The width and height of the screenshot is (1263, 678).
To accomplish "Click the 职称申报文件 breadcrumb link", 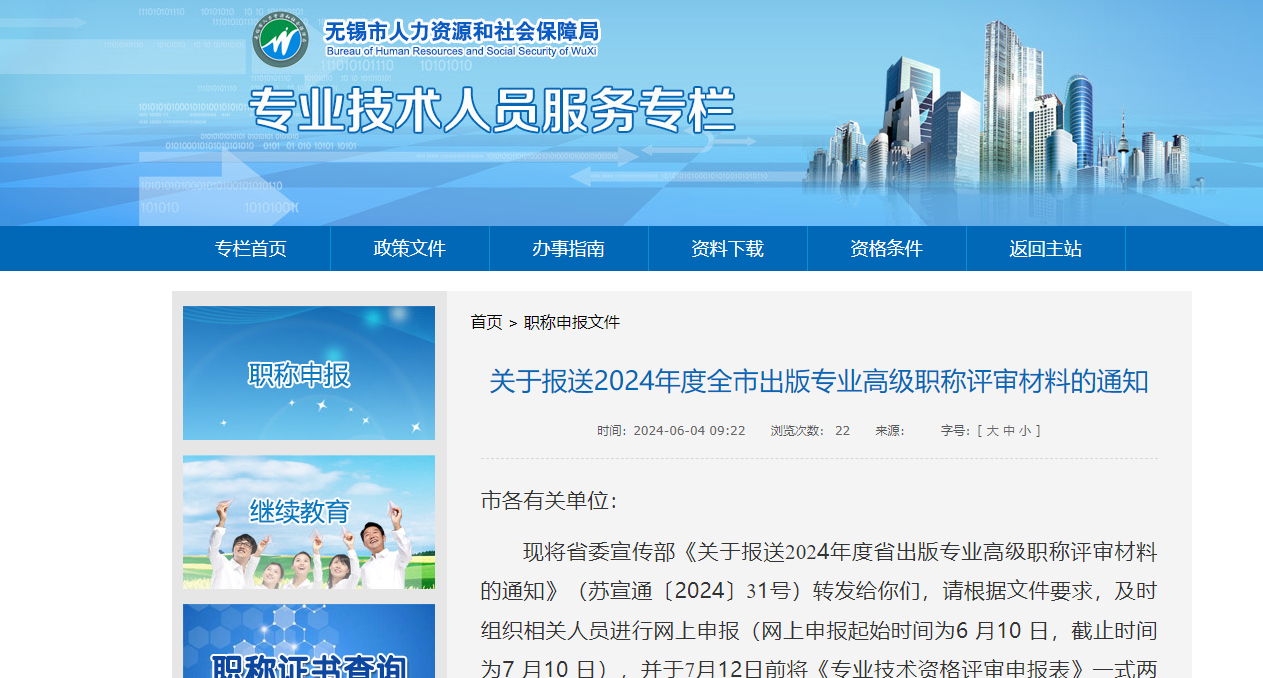I will 572,322.
